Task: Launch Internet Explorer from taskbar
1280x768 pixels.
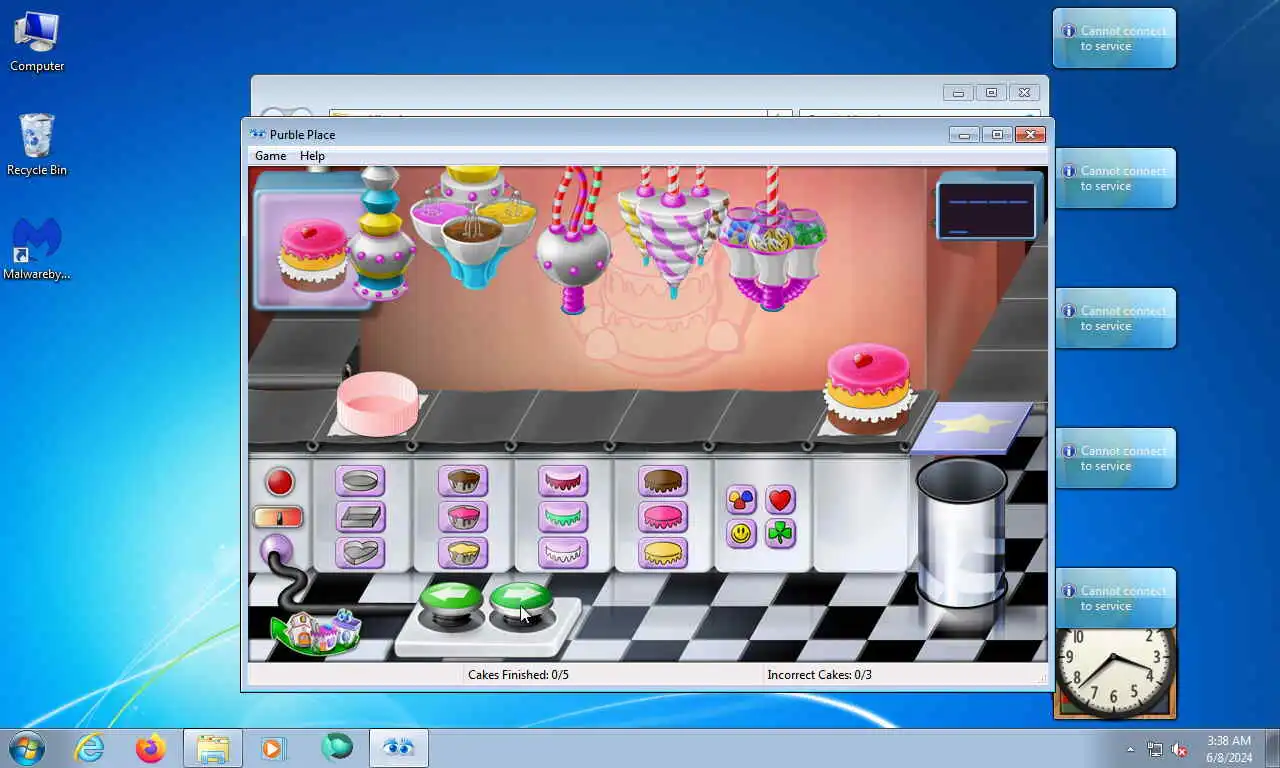Action: point(89,748)
